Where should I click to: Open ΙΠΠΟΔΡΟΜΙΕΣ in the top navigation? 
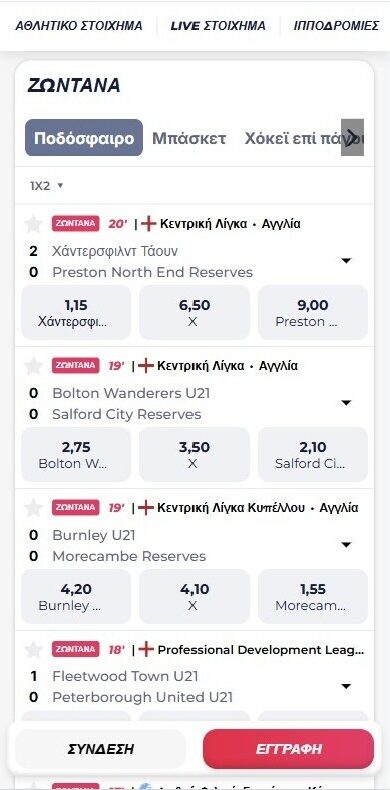coord(336,26)
